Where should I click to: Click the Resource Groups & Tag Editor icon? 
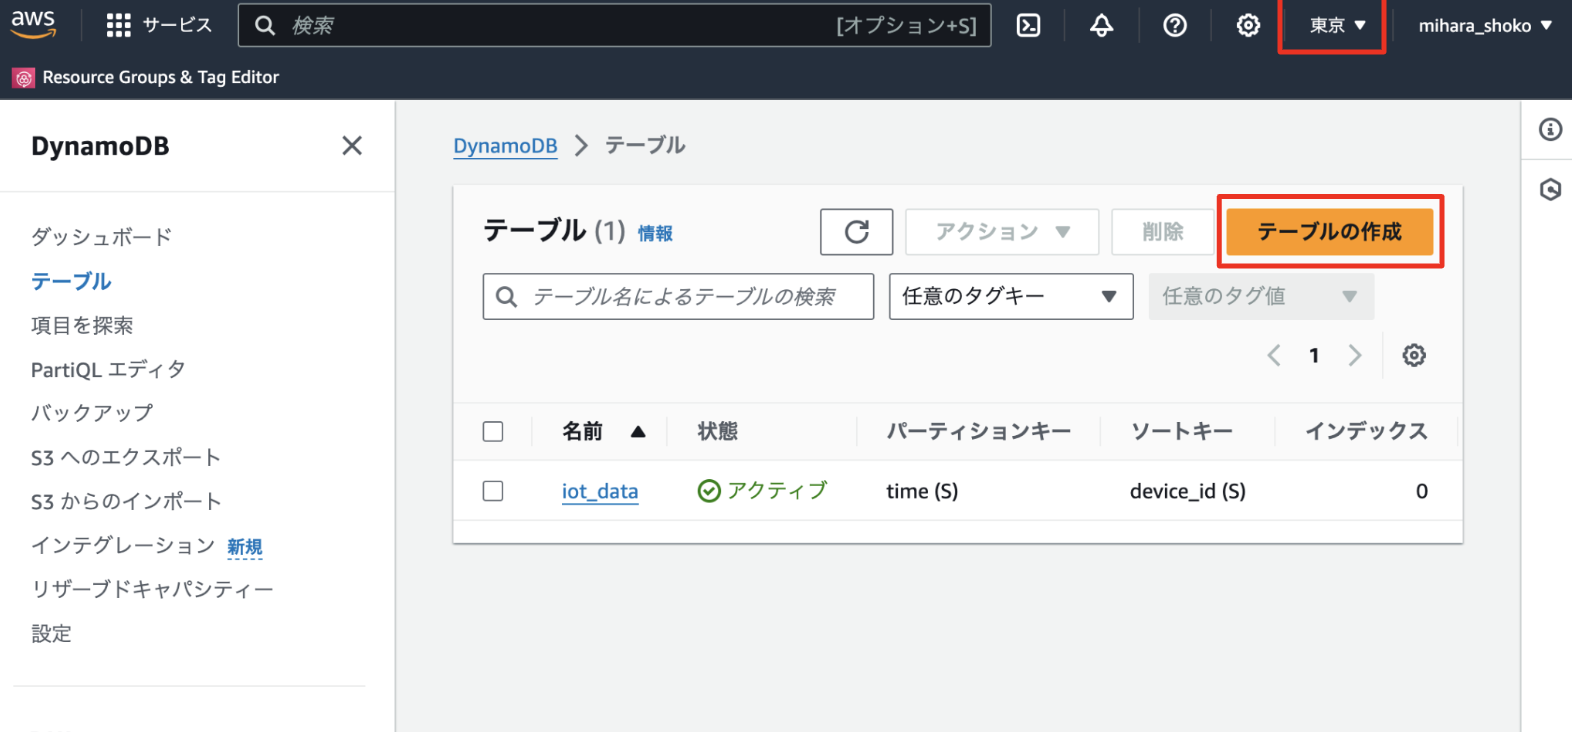pyautogui.click(x=24, y=78)
